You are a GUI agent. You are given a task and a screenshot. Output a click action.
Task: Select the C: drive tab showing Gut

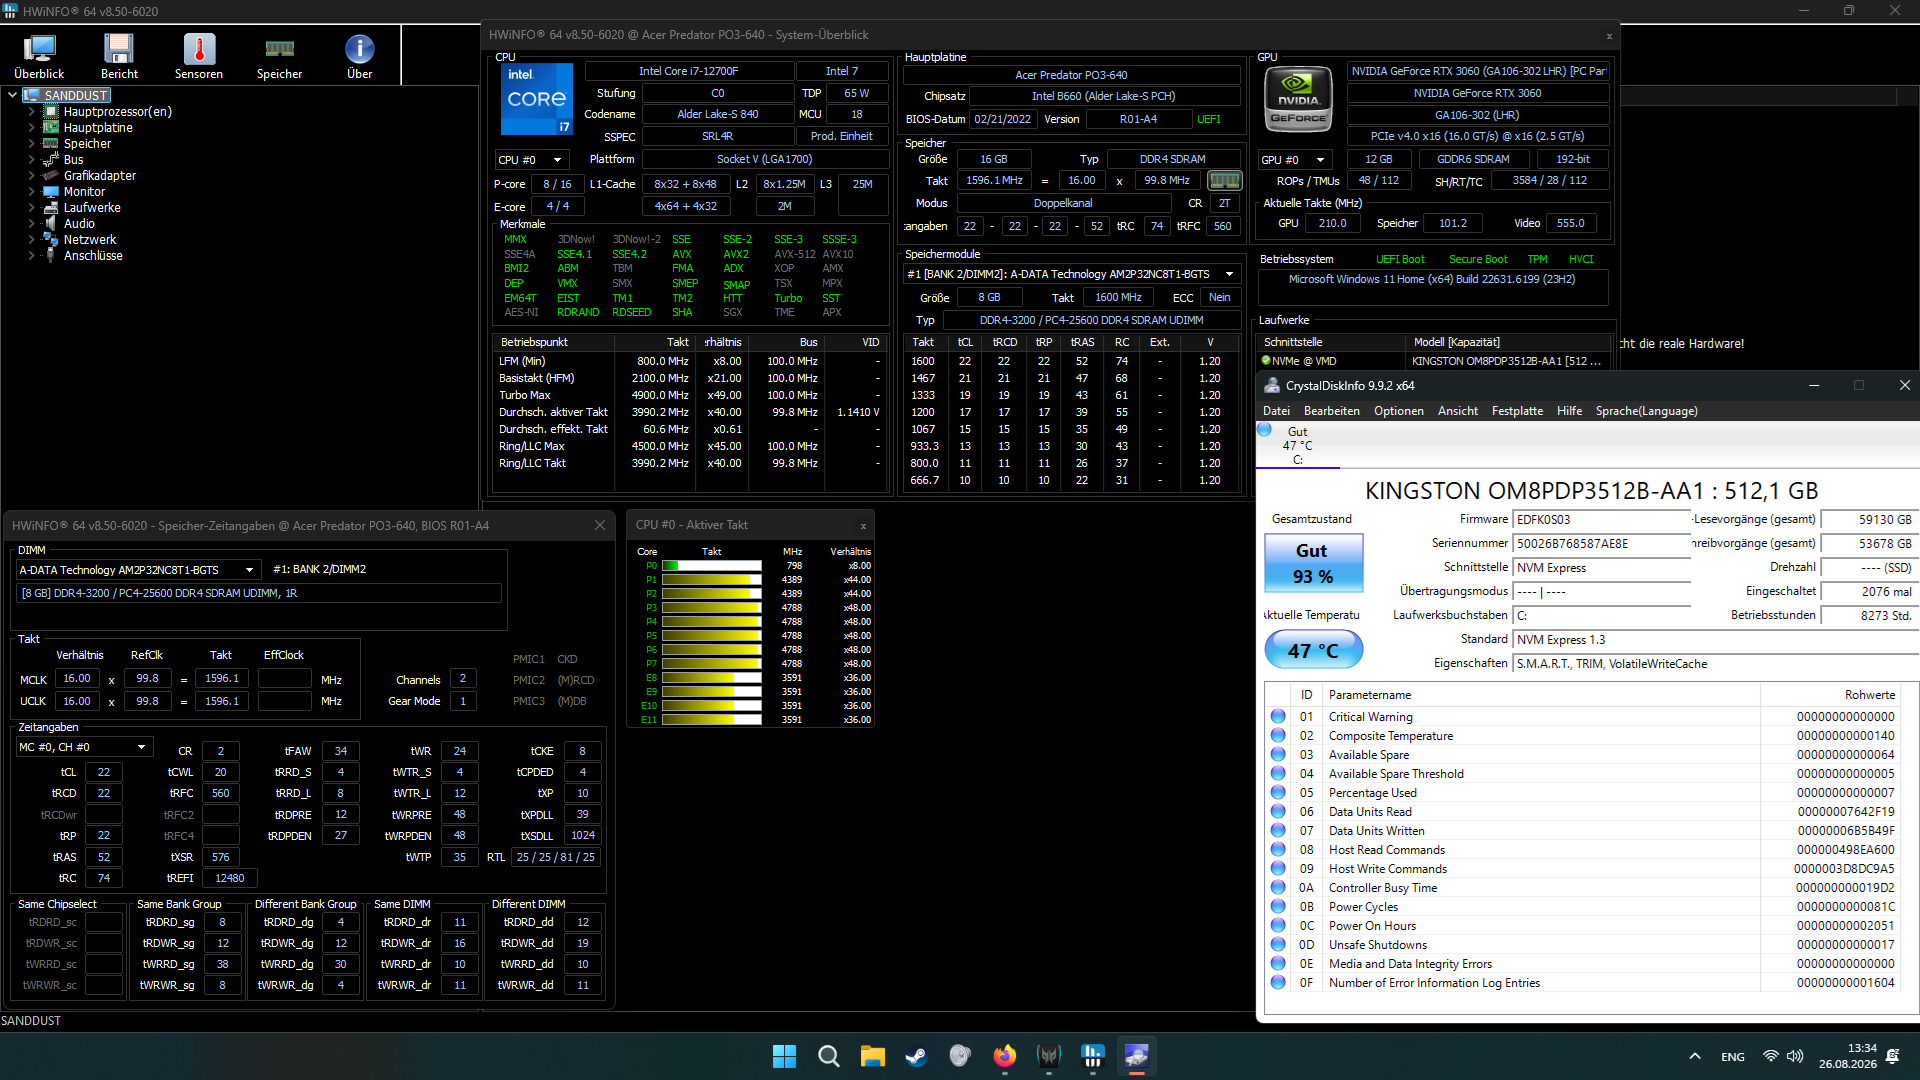pos(1297,445)
